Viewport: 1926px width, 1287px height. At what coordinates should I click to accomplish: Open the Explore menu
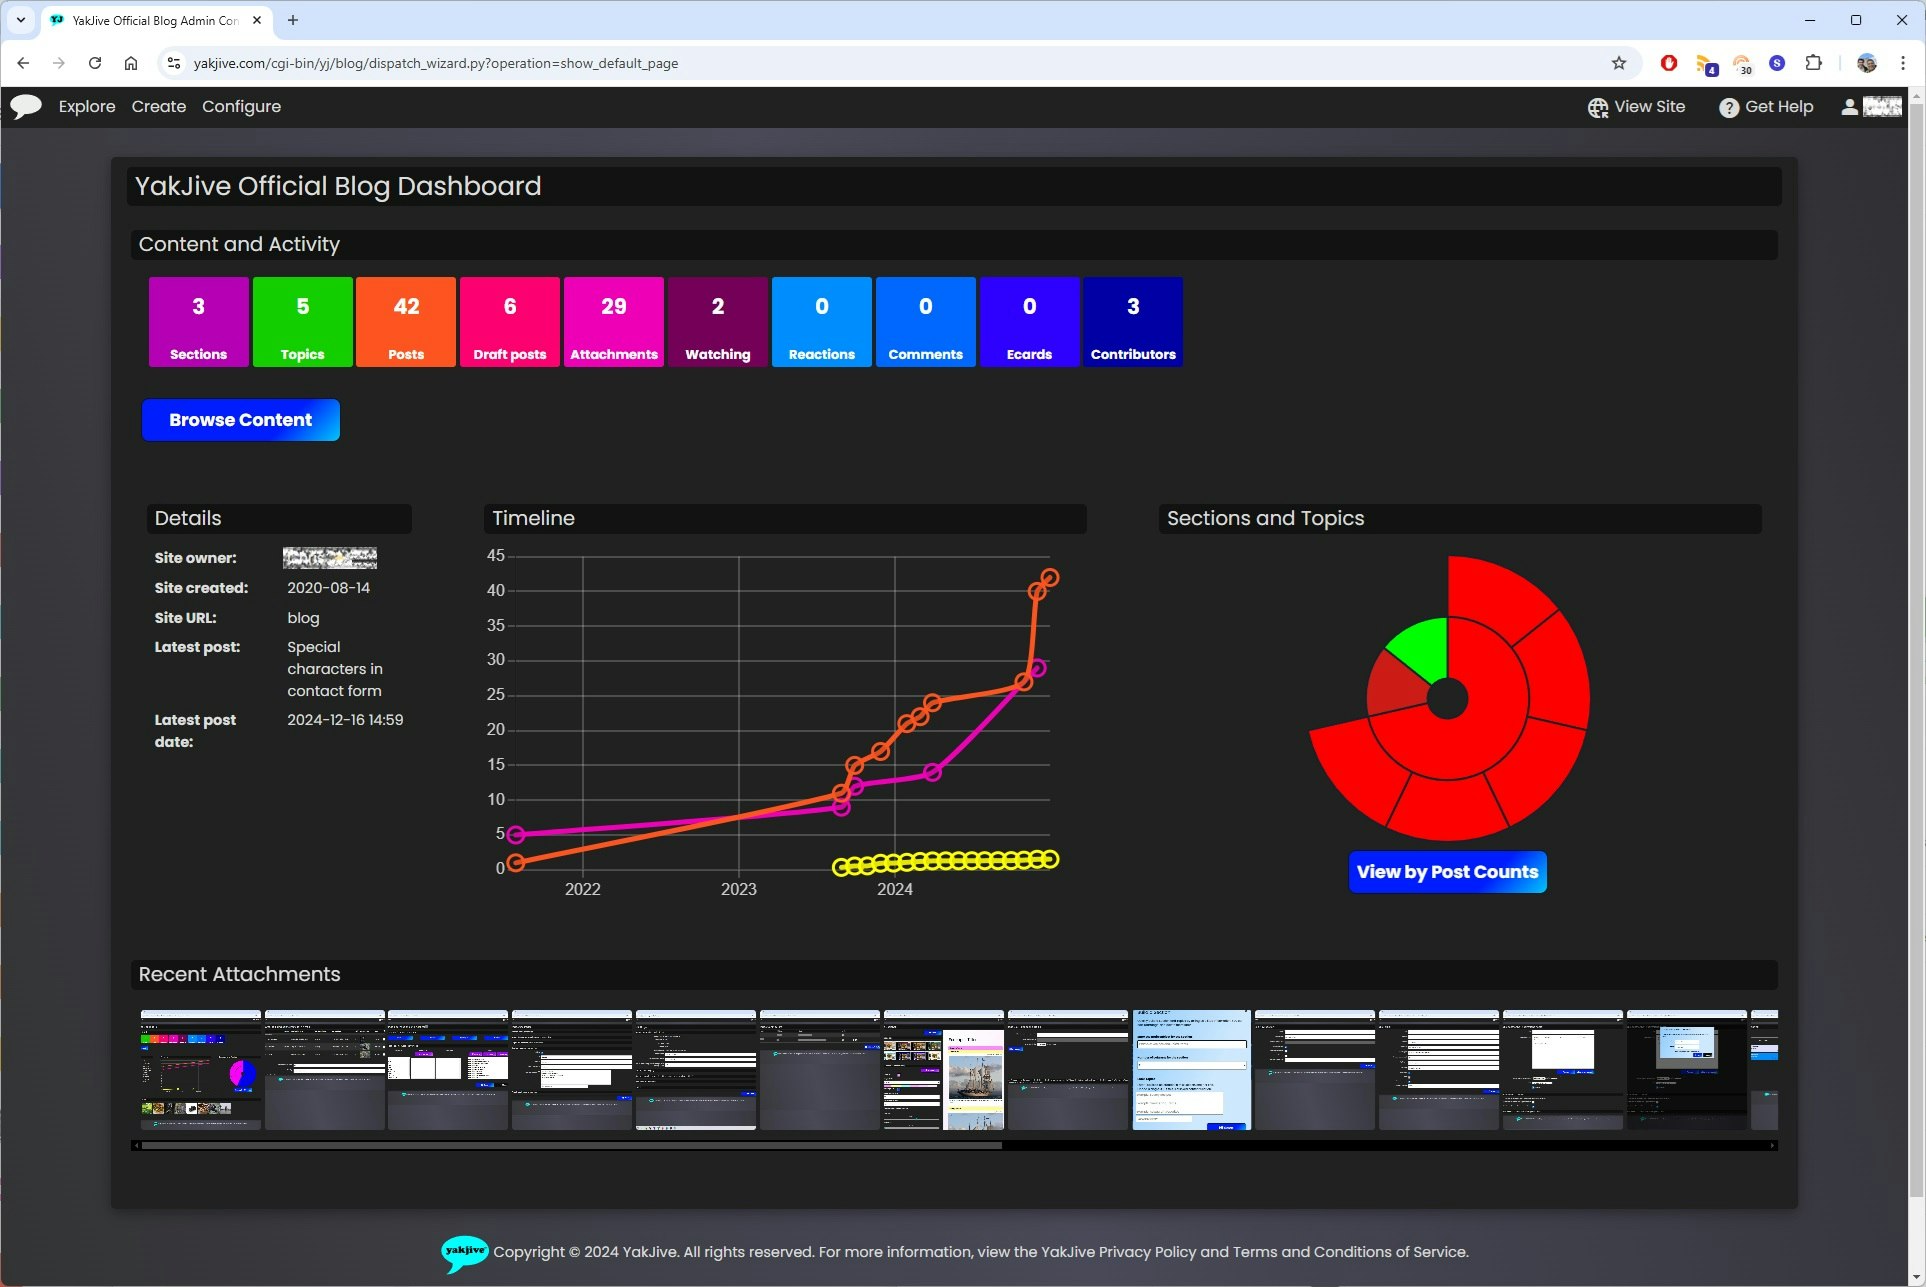pyautogui.click(x=87, y=106)
